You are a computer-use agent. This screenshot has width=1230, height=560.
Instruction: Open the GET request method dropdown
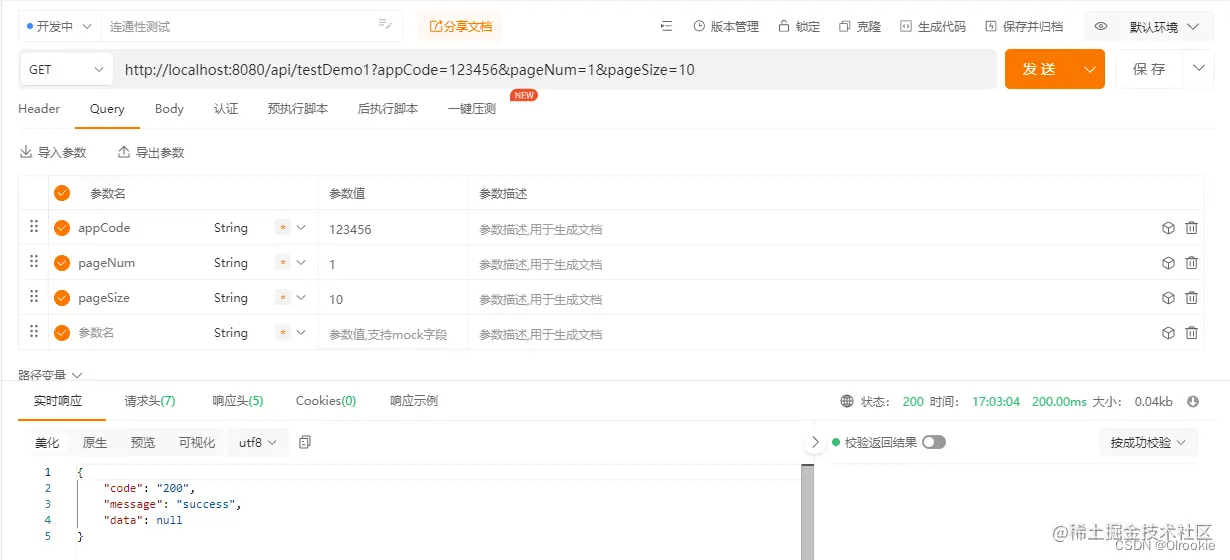[x=67, y=69]
